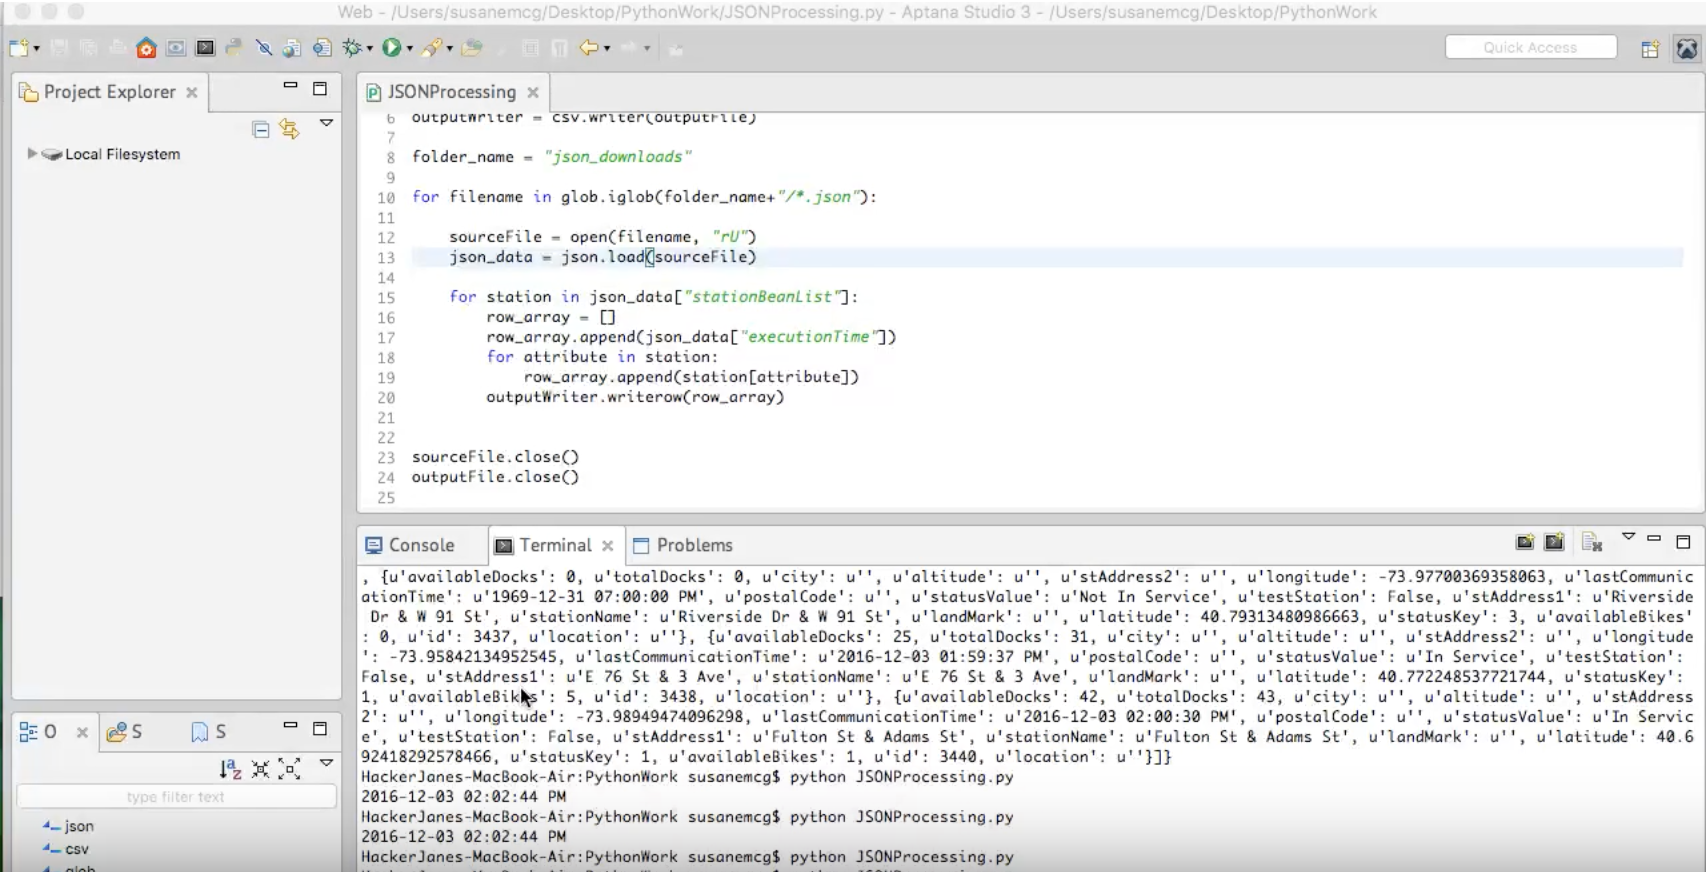1706x872 pixels.
Task: Open the Run configurations dropdown arrow
Action: pyautogui.click(x=409, y=48)
